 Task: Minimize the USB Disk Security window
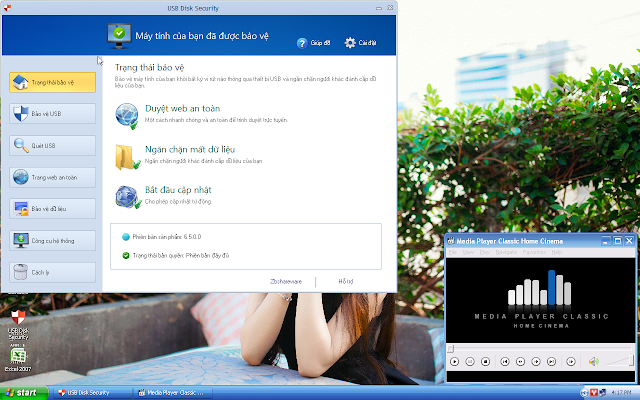click(x=379, y=8)
